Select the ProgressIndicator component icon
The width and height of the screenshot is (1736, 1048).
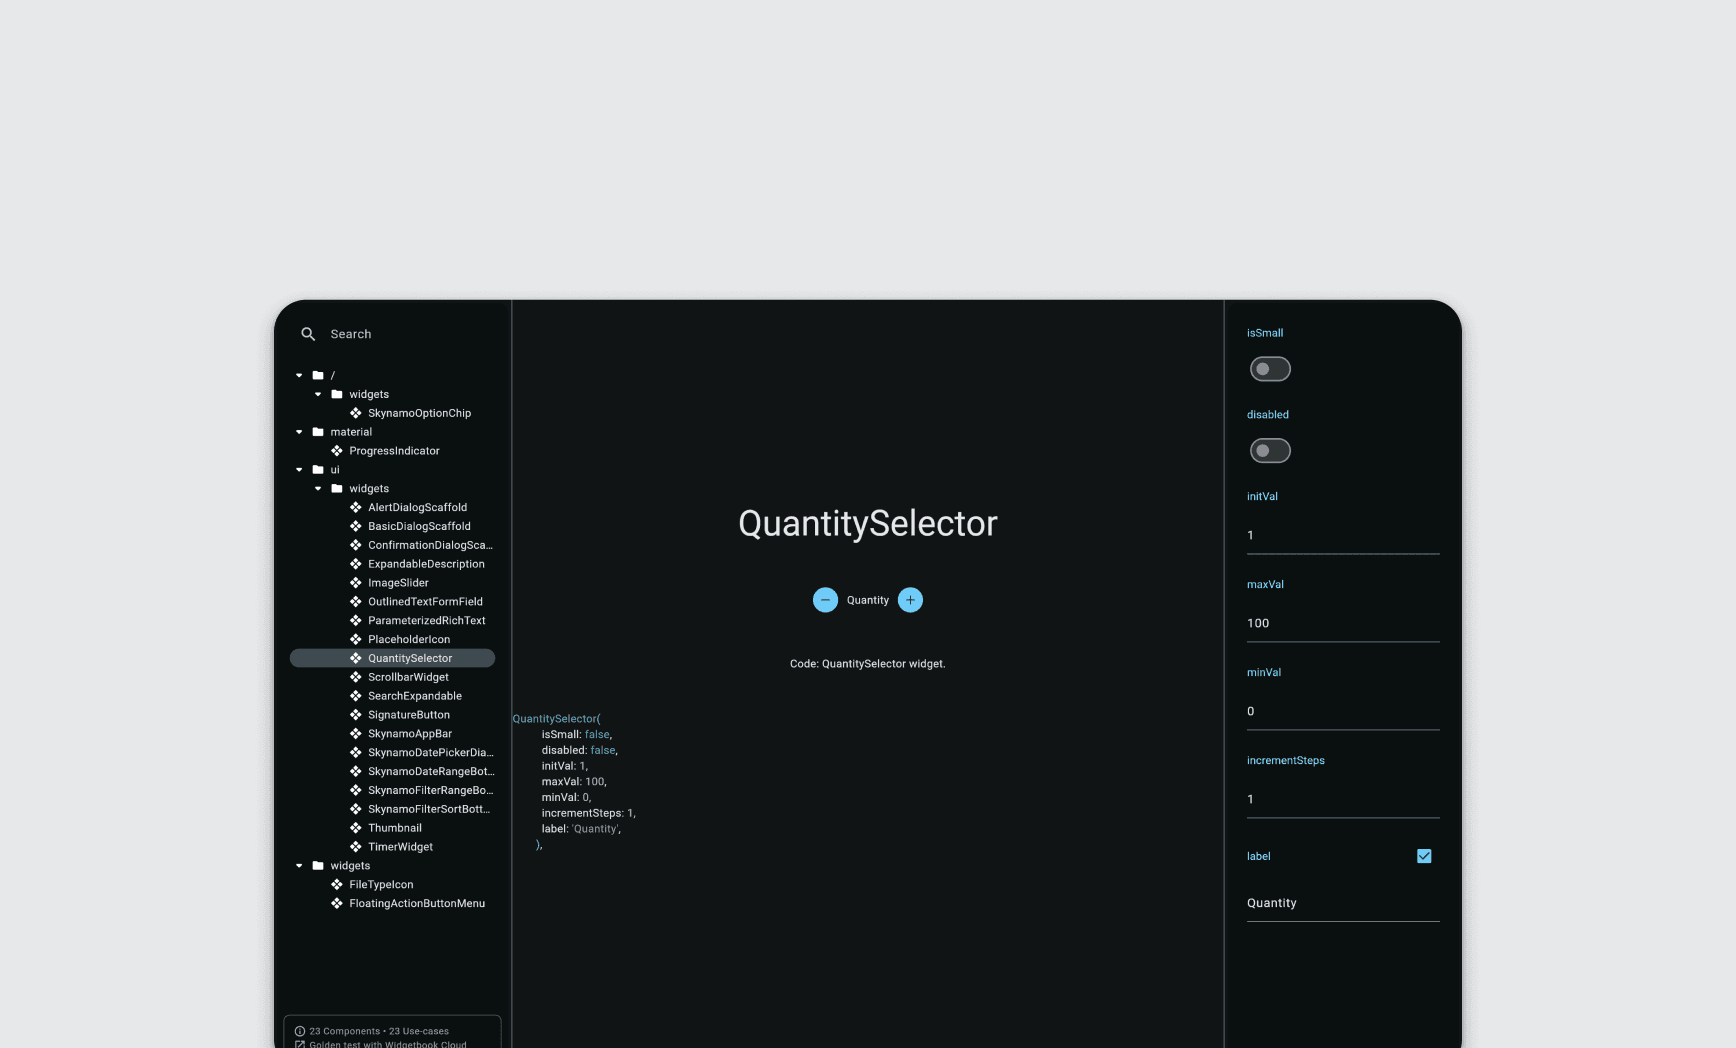point(338,451)
